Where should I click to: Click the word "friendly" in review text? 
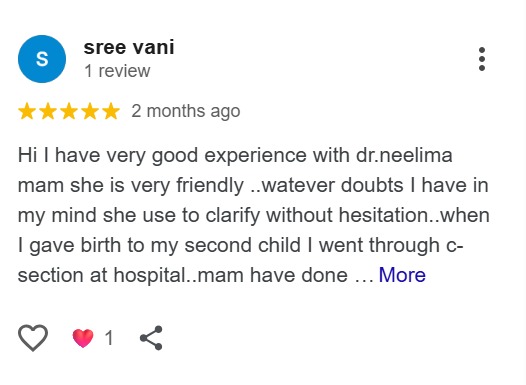[210, 186]
